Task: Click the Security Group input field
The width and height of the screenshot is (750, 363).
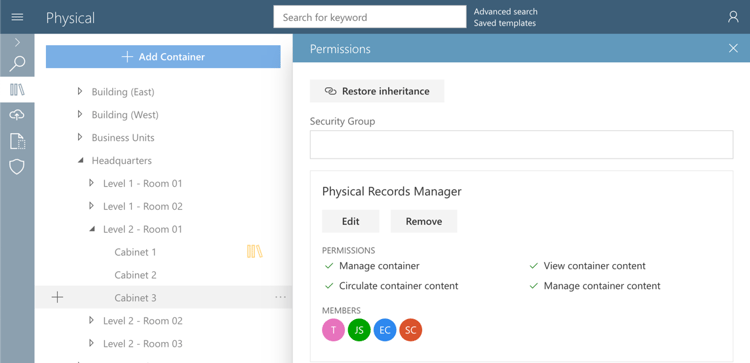Action: [521, 144]
